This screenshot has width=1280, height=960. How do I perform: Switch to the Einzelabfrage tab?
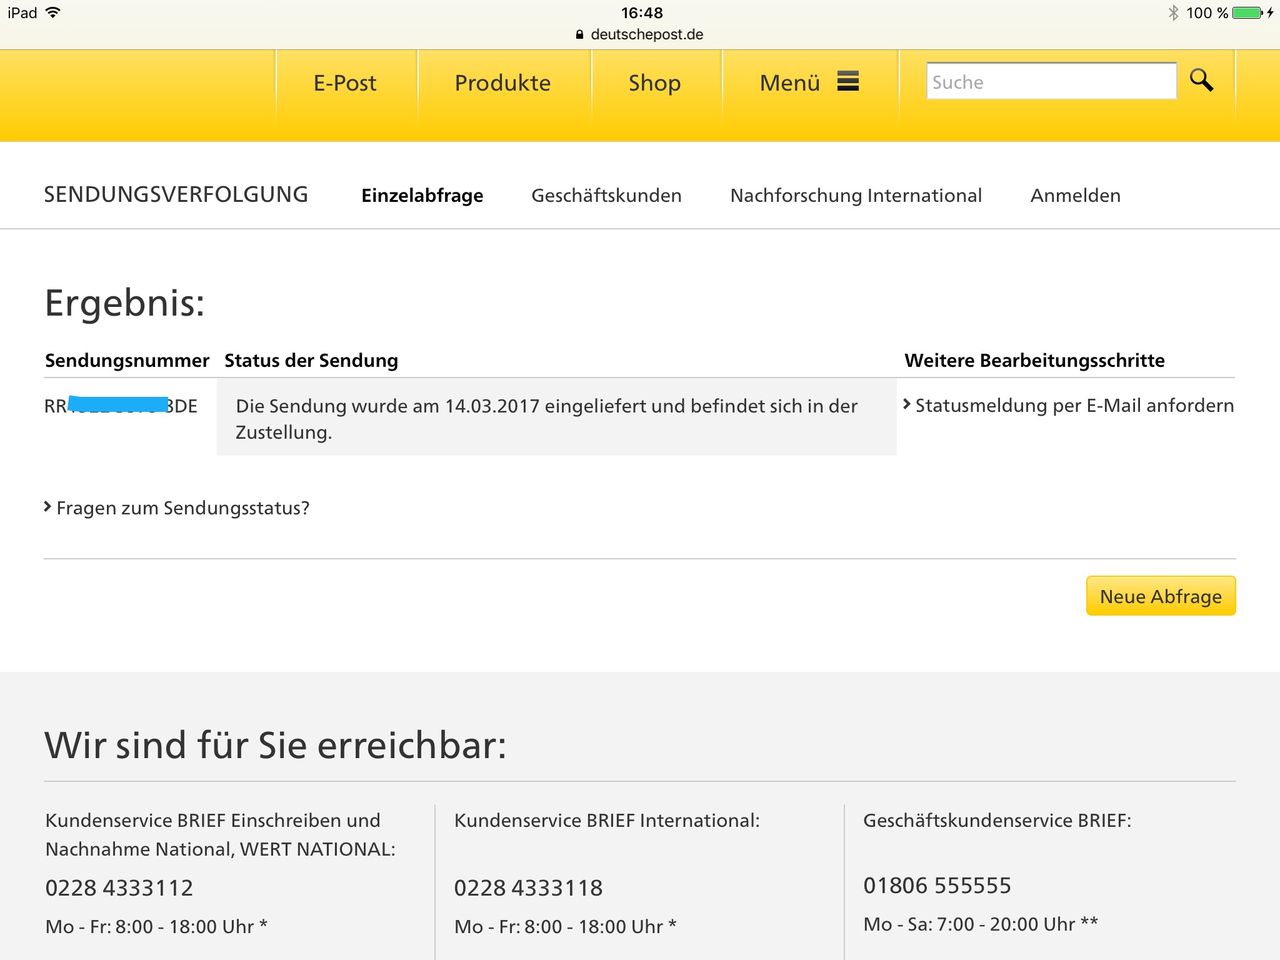(x=422, y=196)
